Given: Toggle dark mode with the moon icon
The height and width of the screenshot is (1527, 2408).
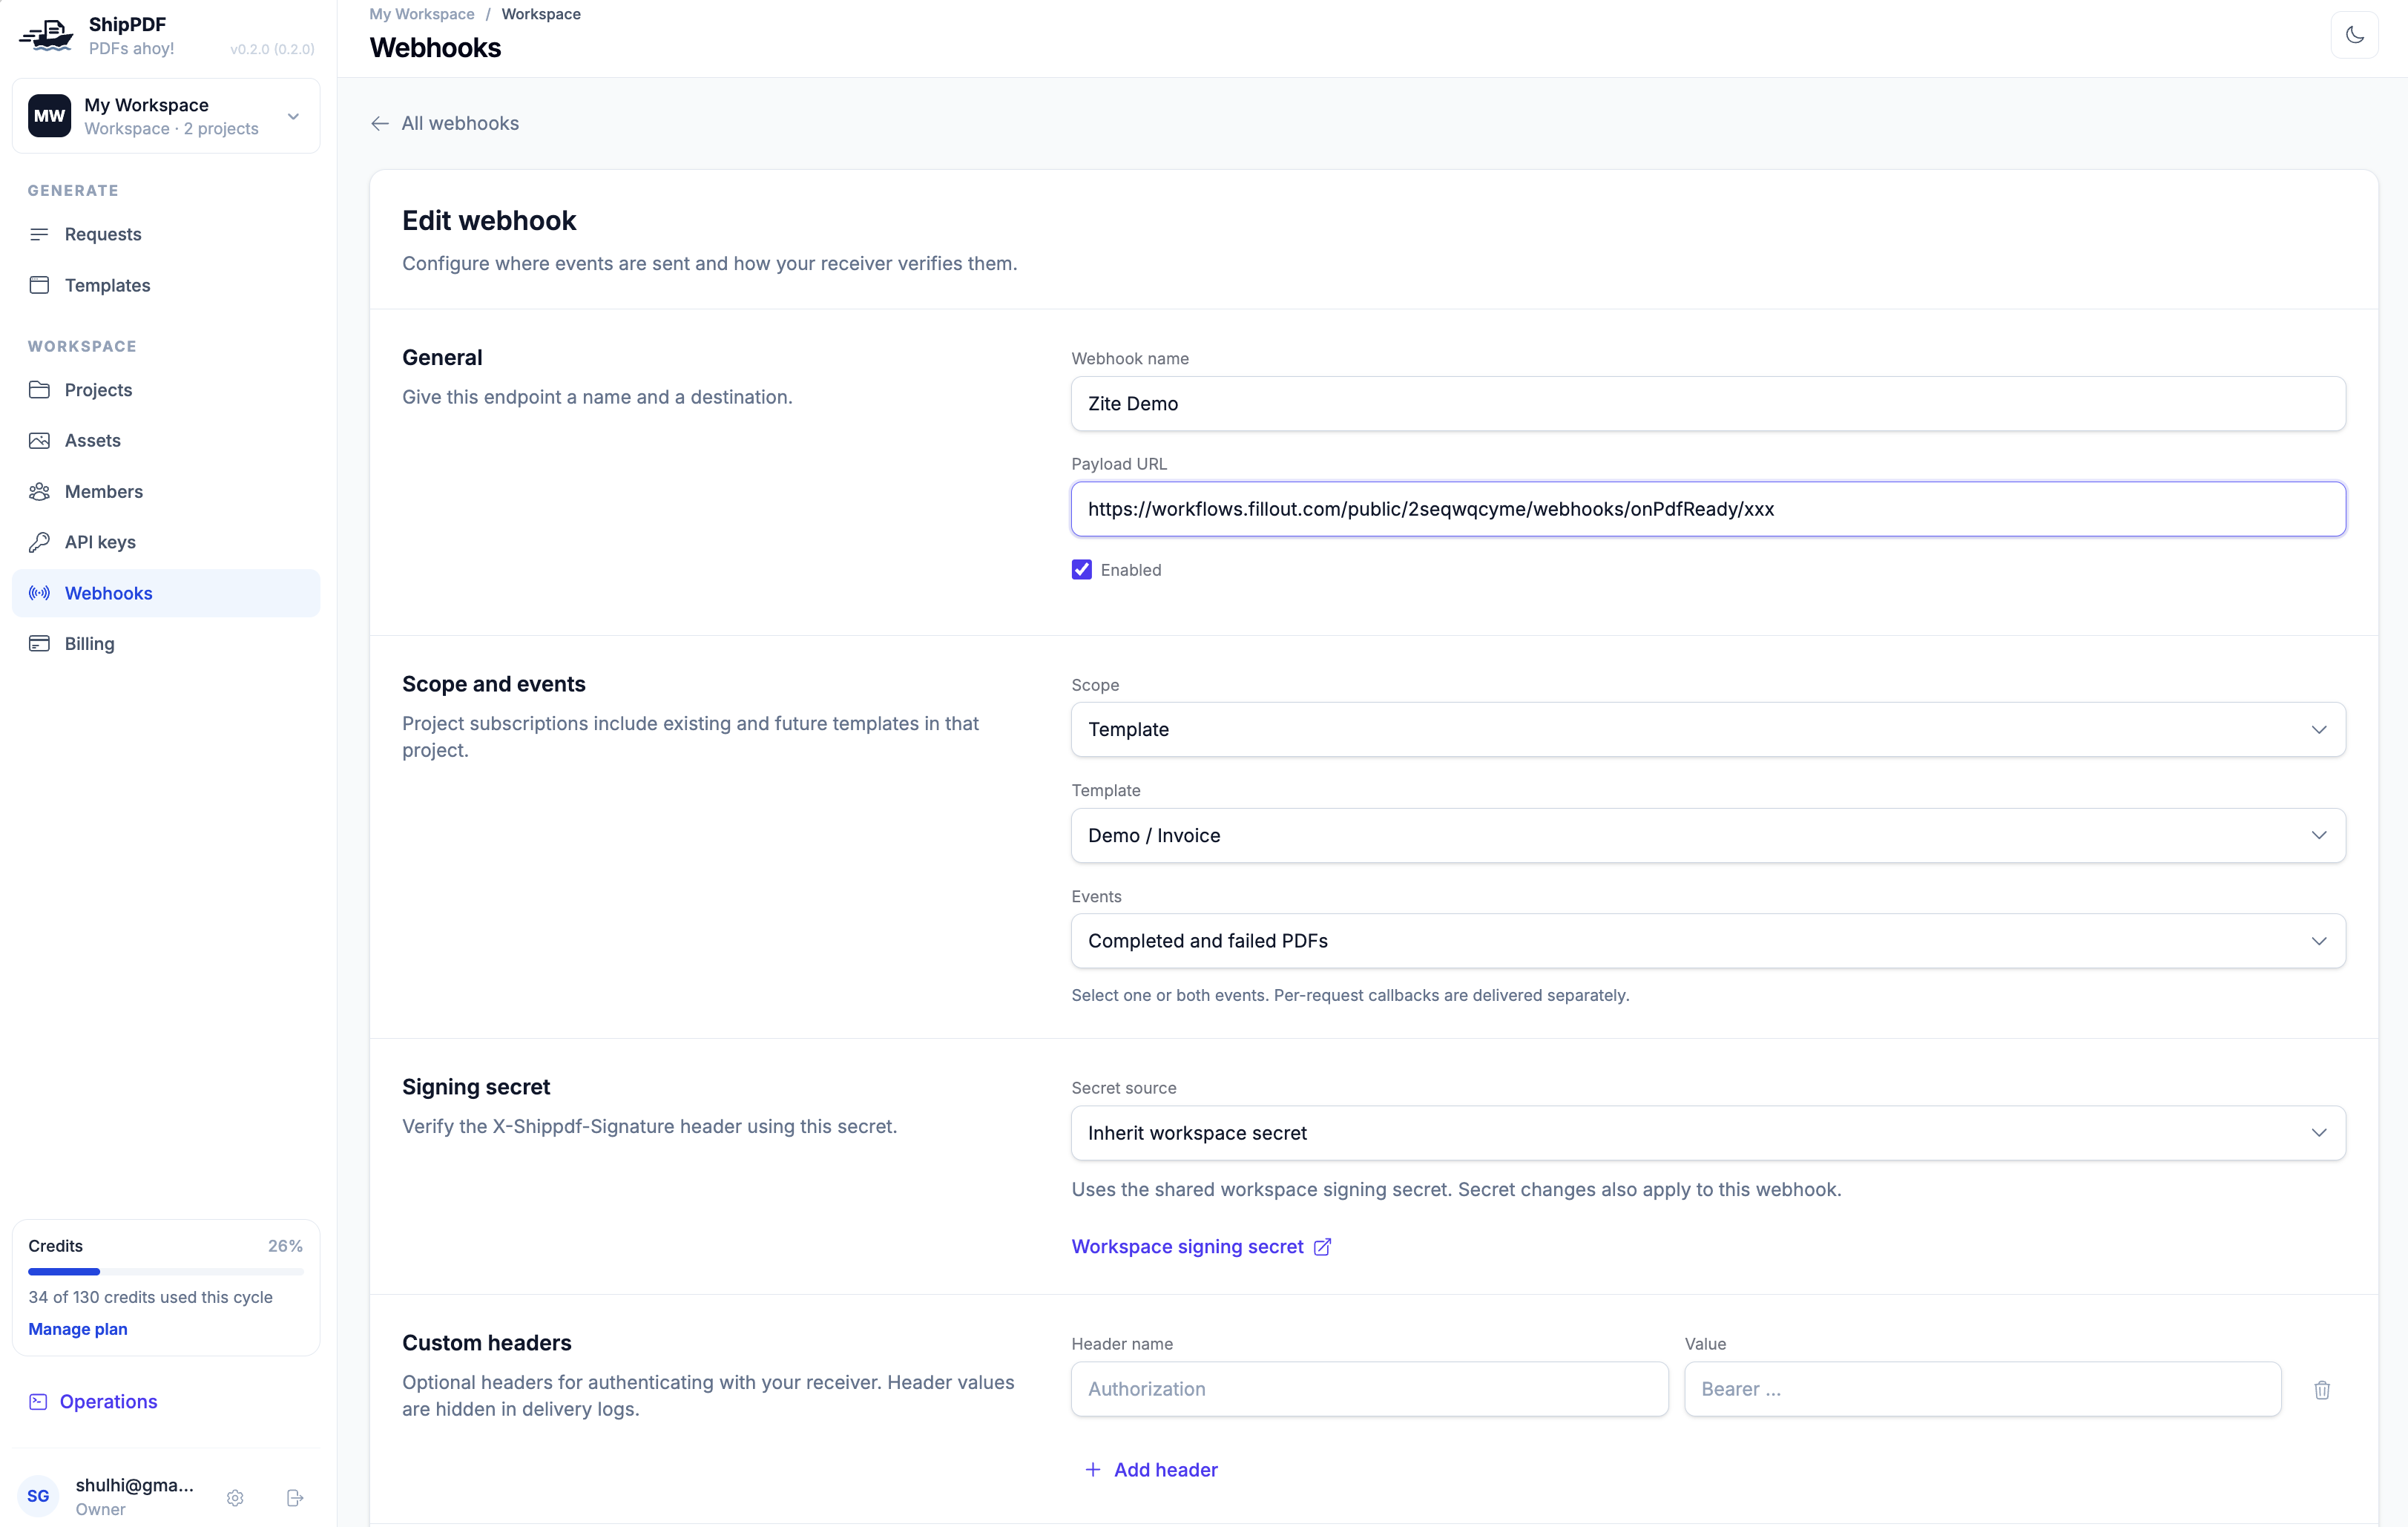Looking at the screenshot, I should tap(2355, 35).
